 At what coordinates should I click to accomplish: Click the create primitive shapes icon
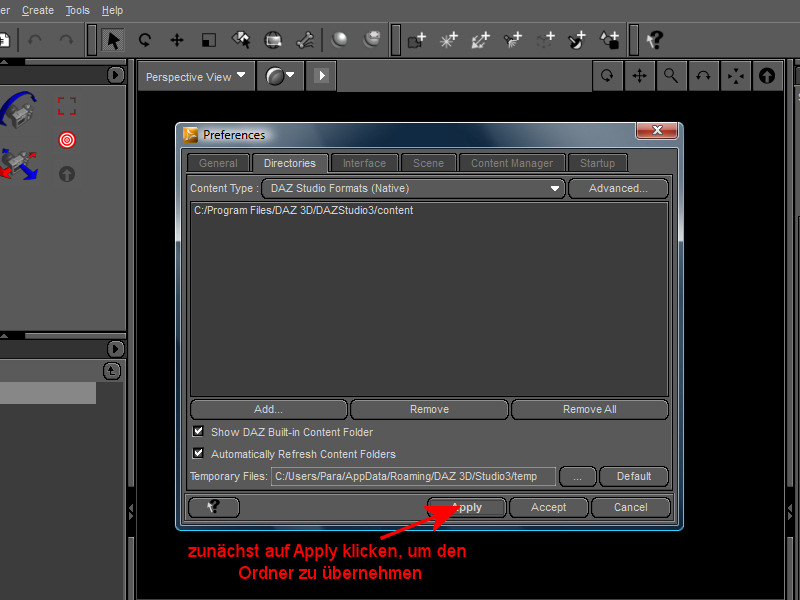610,40
